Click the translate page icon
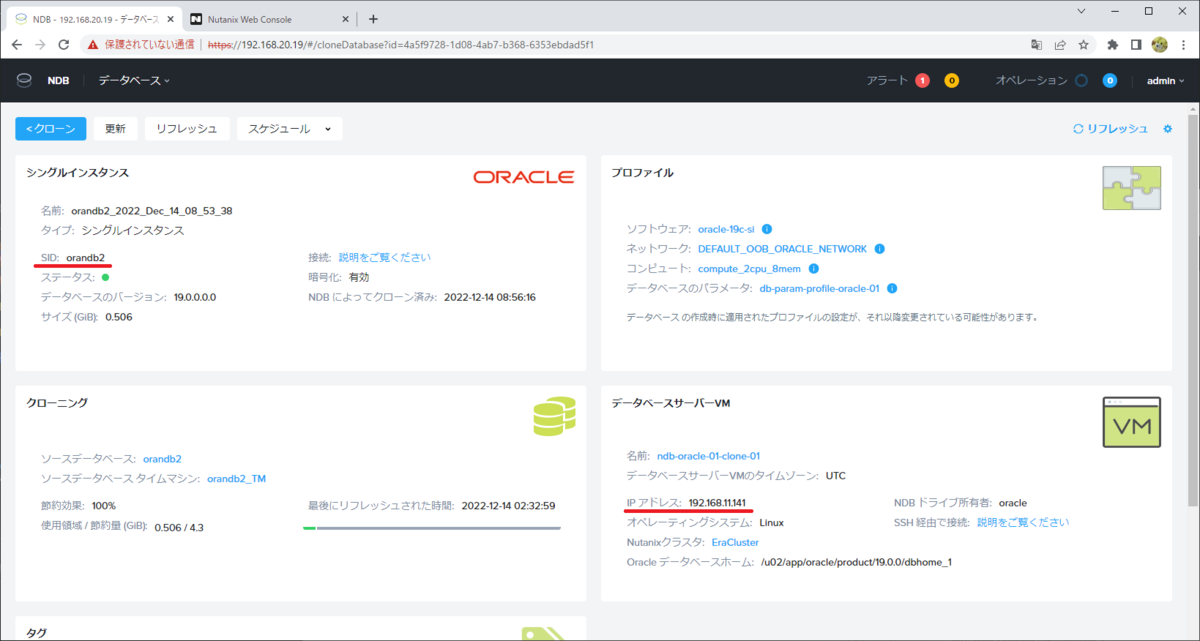 (x=1037, y=45)
